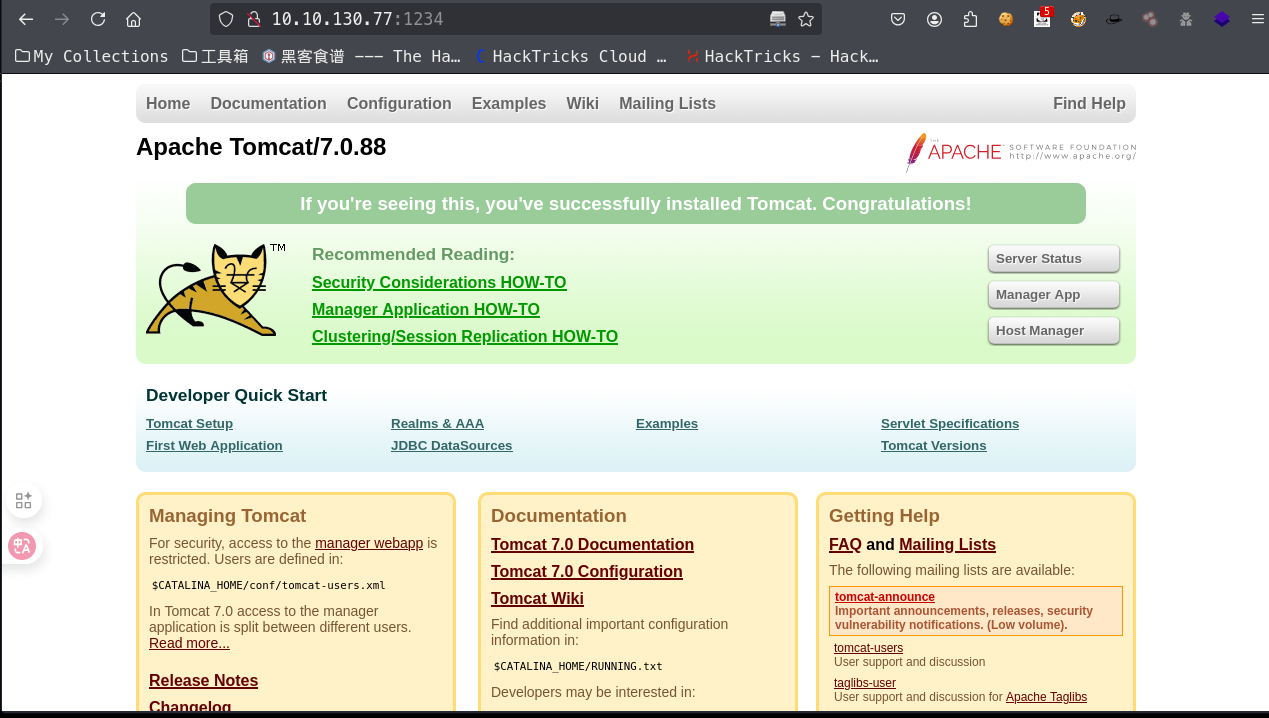Open the HackTricks Cloud bookmark
The width and height of the screenshot is (1269, 718).
tap(571, 56)
